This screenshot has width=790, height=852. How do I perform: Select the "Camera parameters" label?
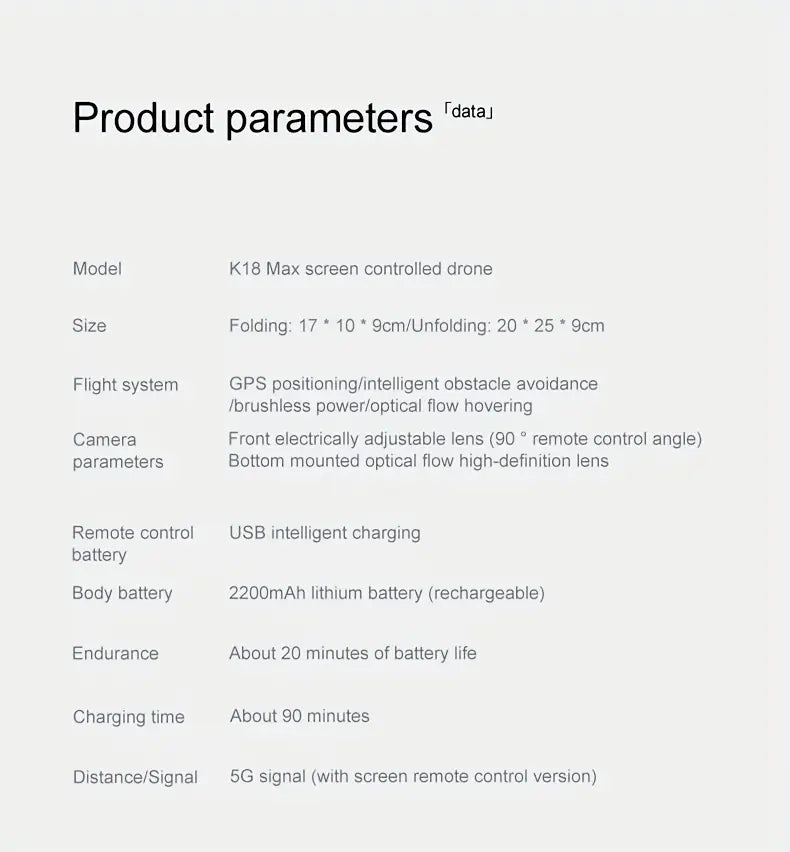pos(117,450)
